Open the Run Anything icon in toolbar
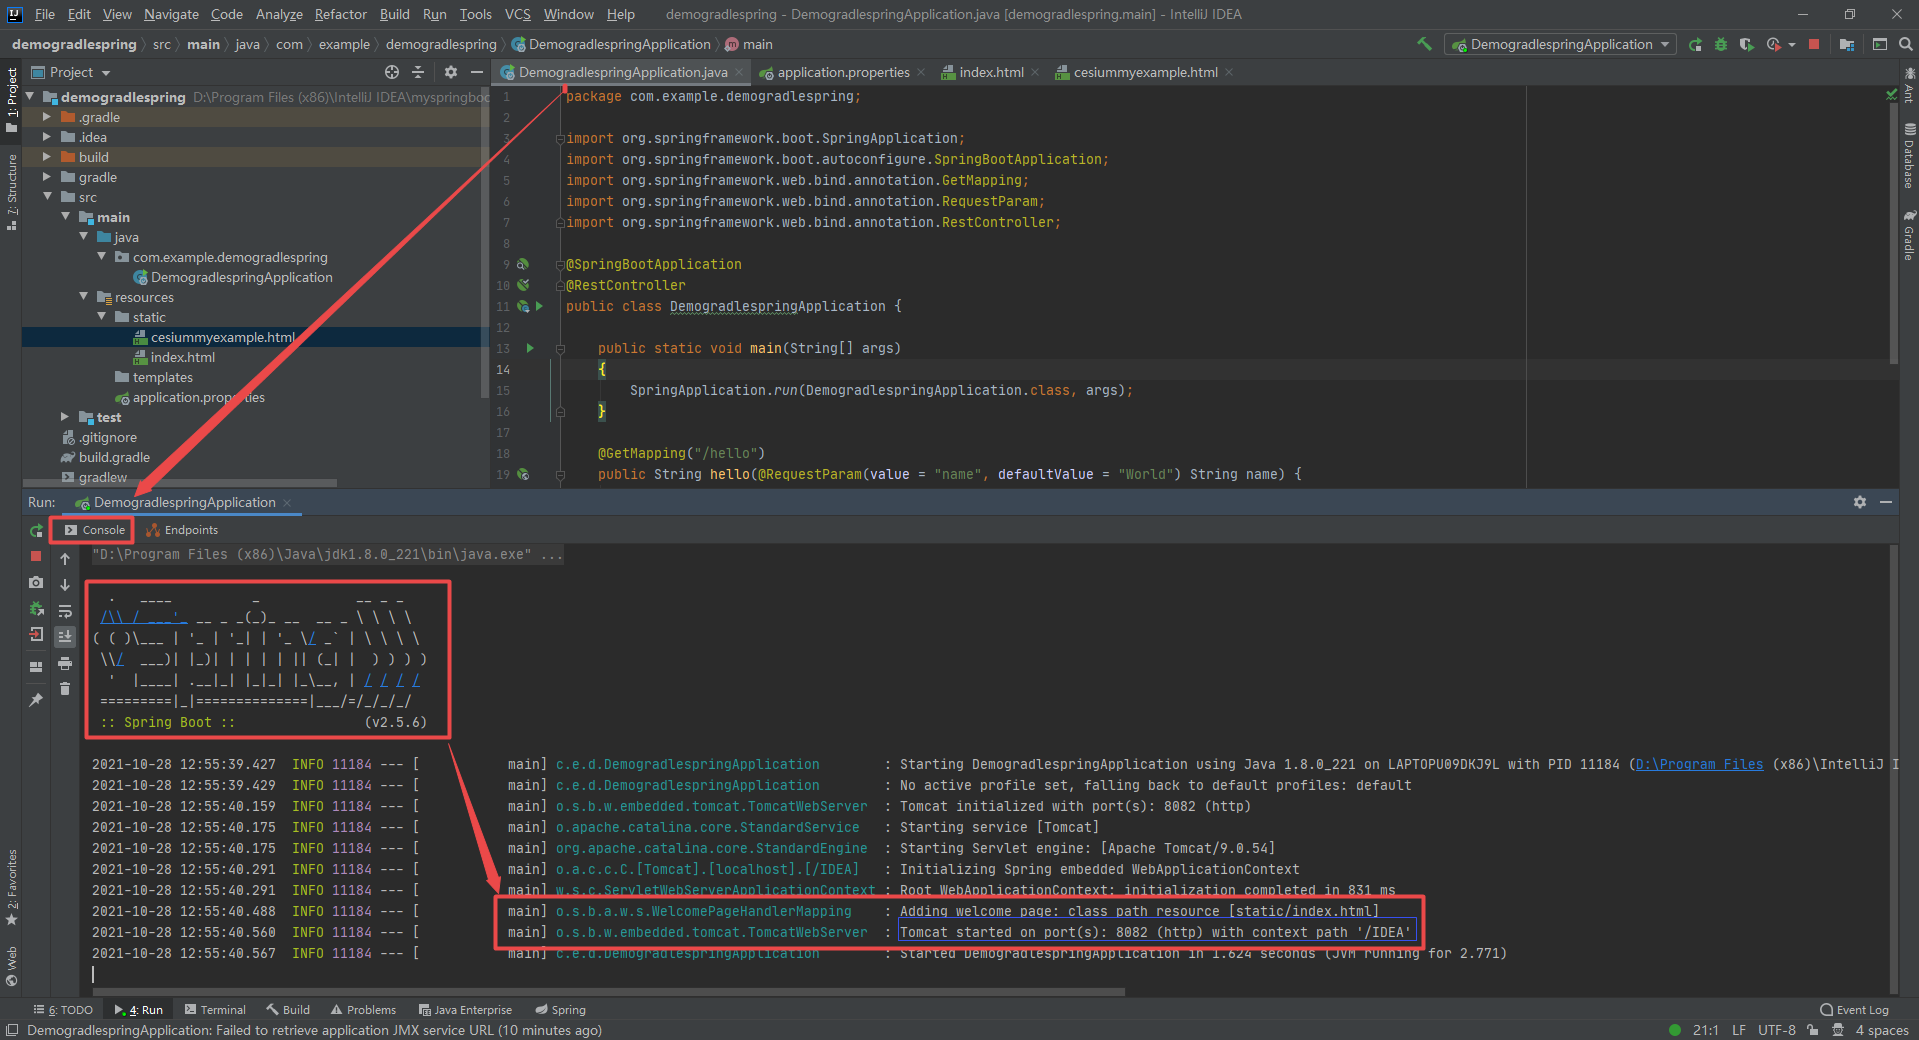This screenshot has height=1040, width=1919. 1880,44
